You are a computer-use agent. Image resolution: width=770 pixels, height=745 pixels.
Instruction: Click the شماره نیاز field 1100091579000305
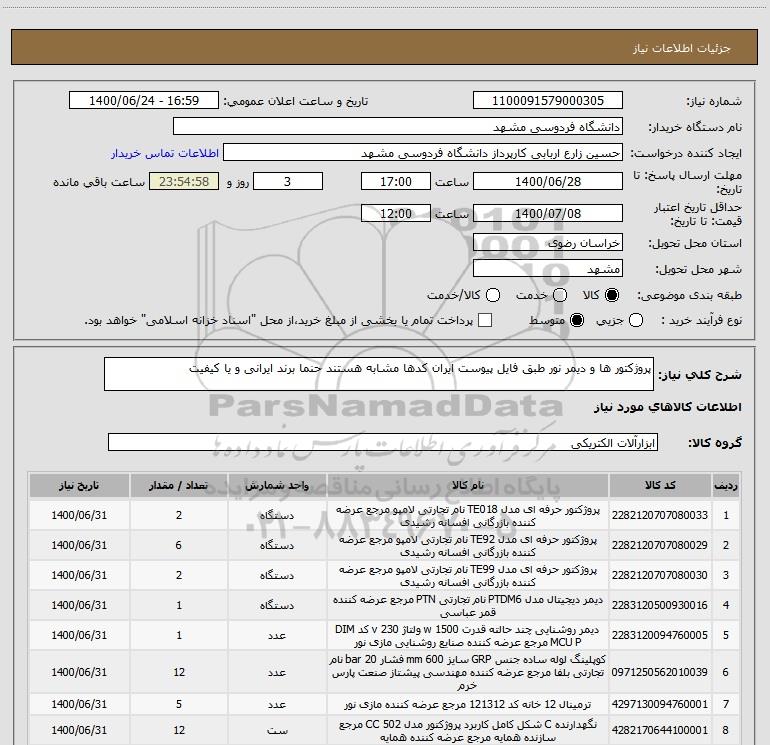coord(548,101)
